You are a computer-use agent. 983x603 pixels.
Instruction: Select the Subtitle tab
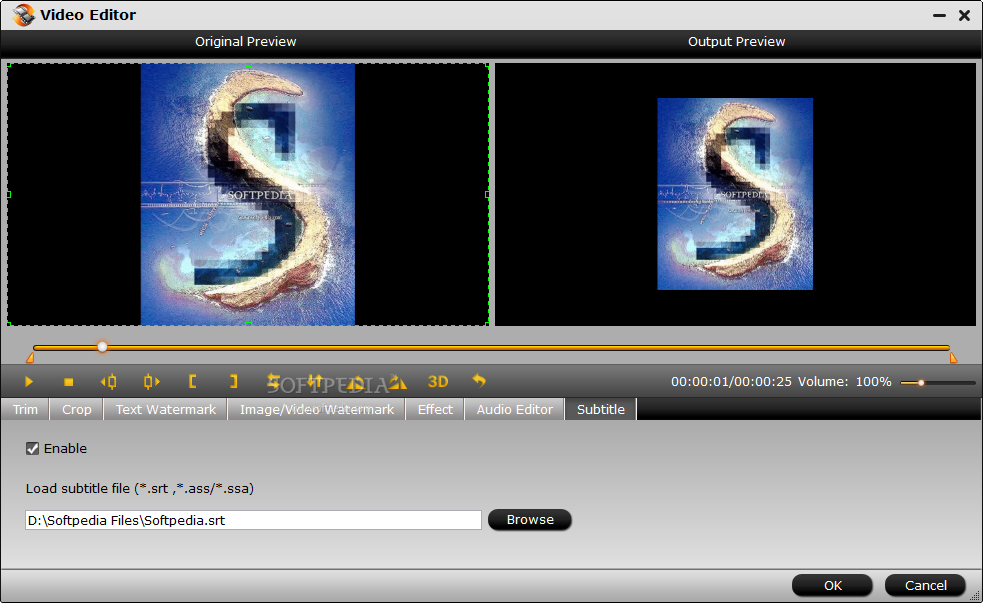tap(601, 409)
